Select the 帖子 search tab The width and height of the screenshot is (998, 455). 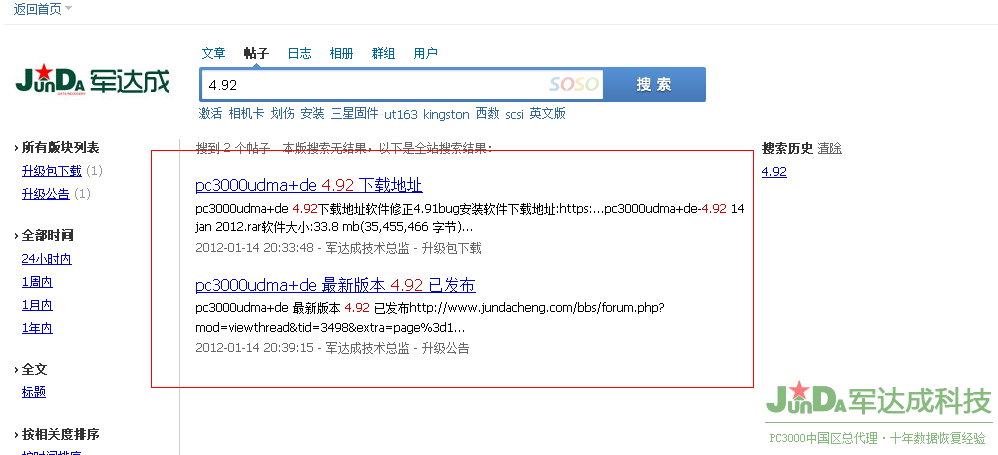click(256, 53)
